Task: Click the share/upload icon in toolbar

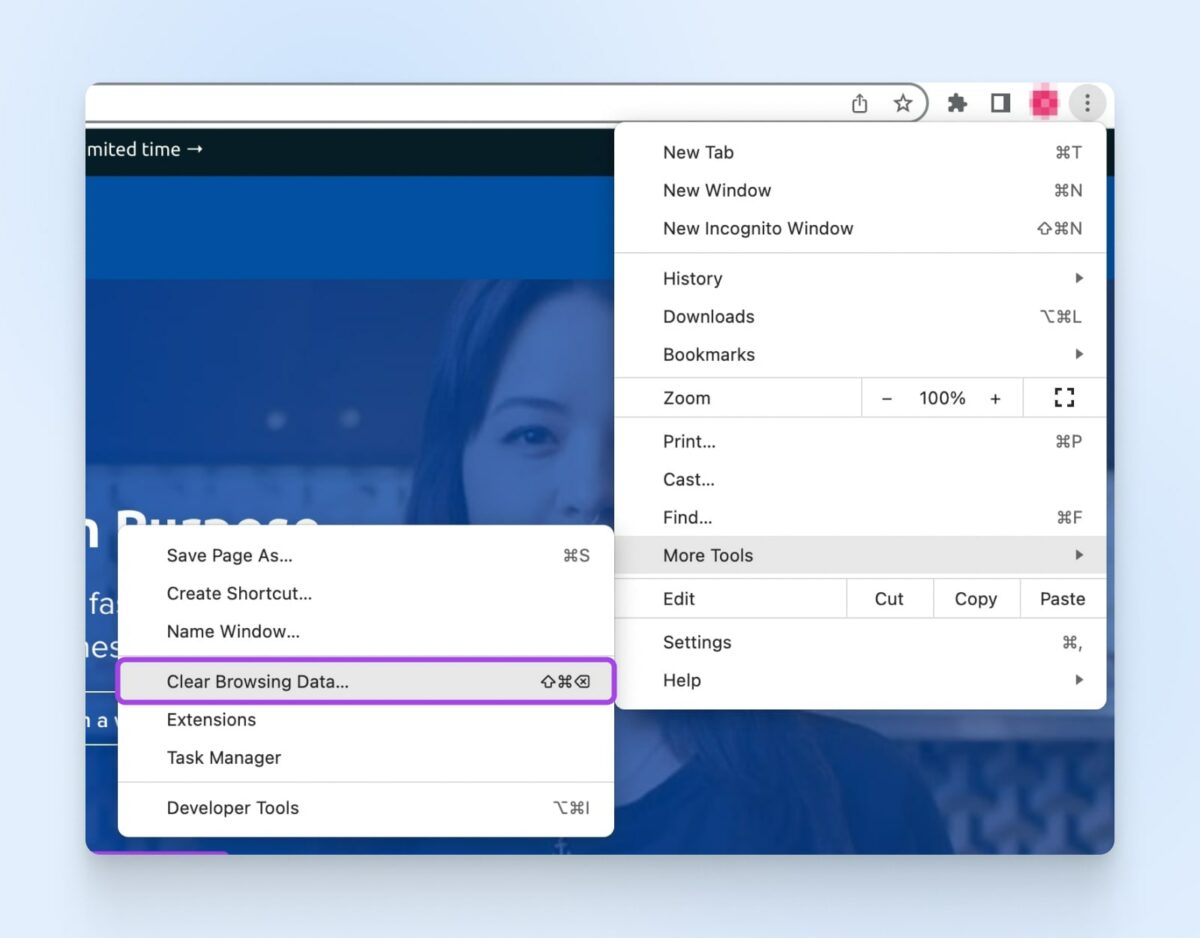Action: point(859,103)
